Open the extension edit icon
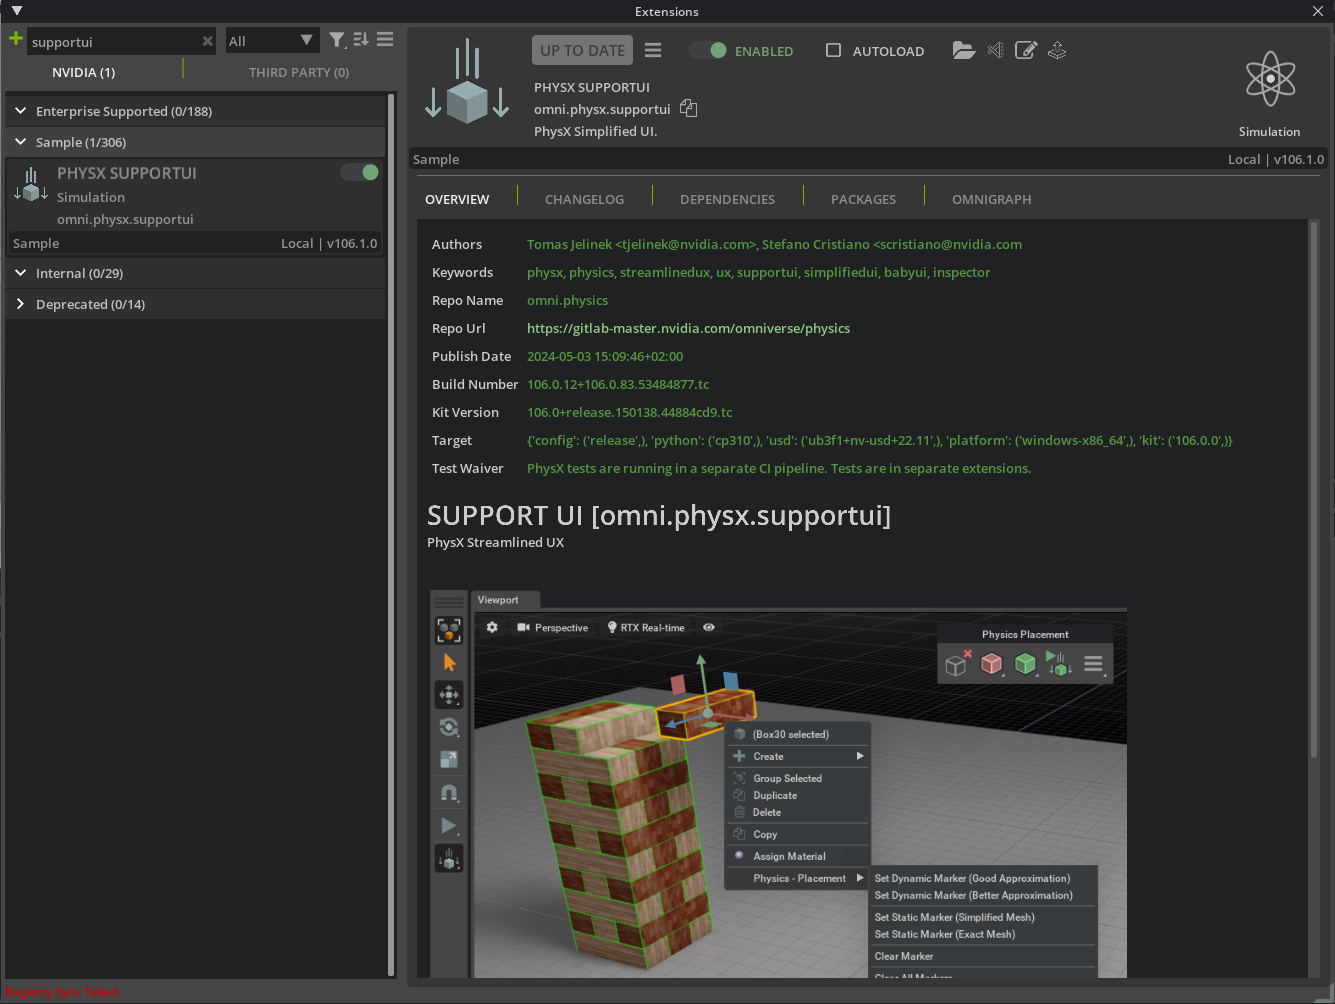 [1026, 50]
